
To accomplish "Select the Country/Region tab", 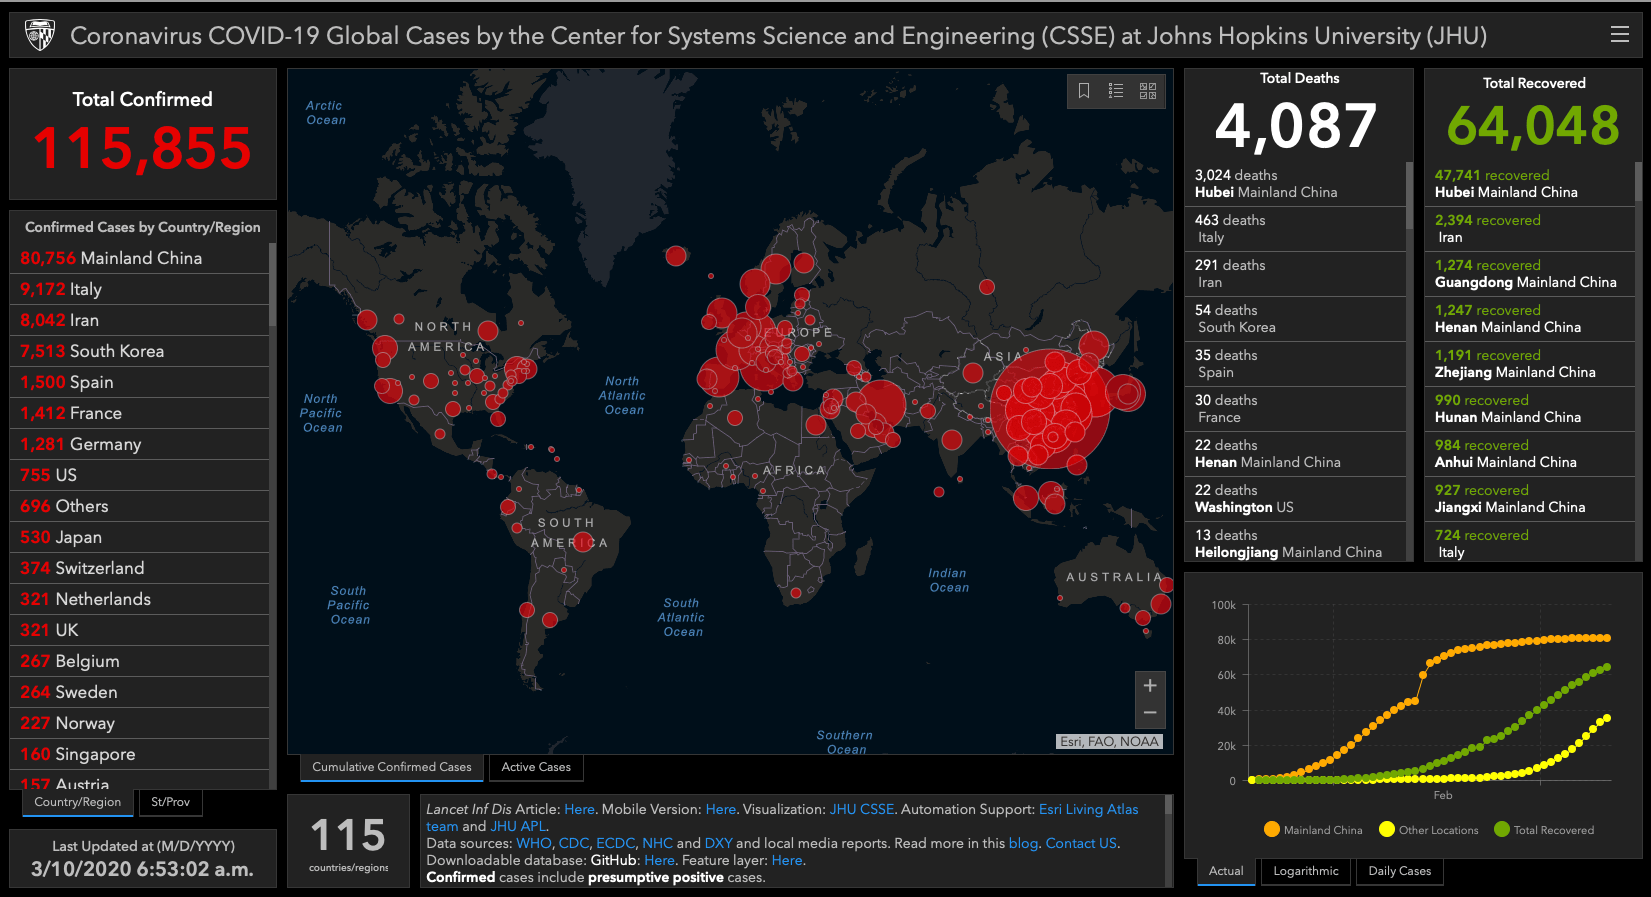I will point(78,802).
